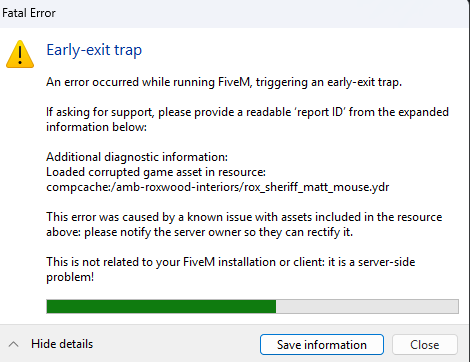The width and height of the screenshot is (470, 362).
Task: Click the sentence about error running FiveM
Action: (224, 82)
